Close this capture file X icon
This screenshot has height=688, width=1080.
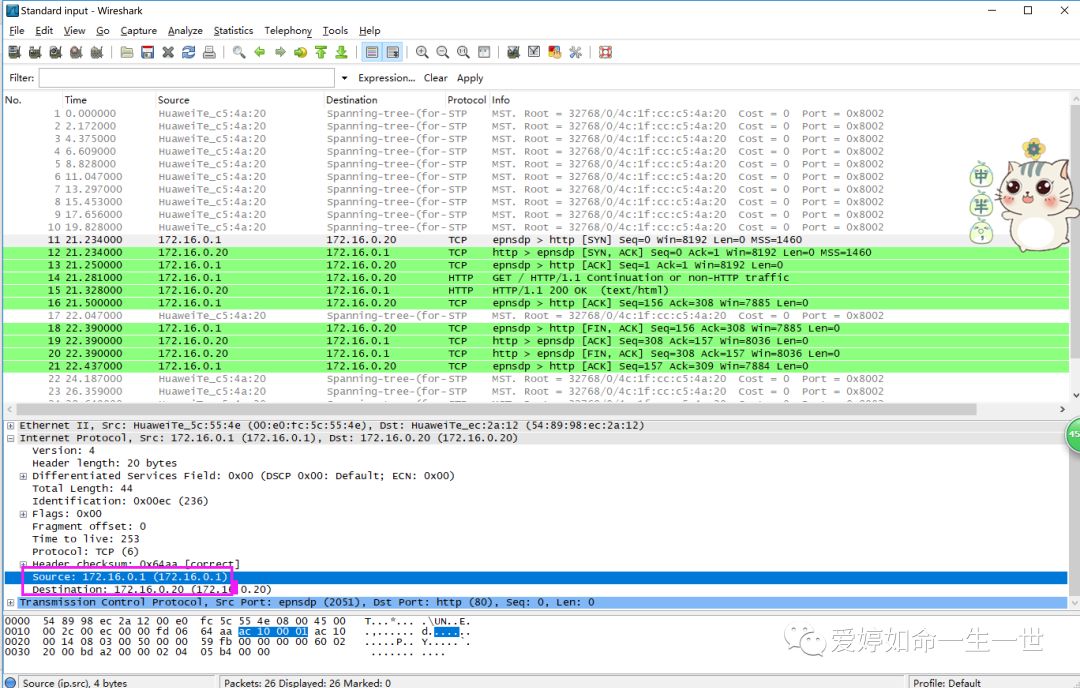pos(168,52)
